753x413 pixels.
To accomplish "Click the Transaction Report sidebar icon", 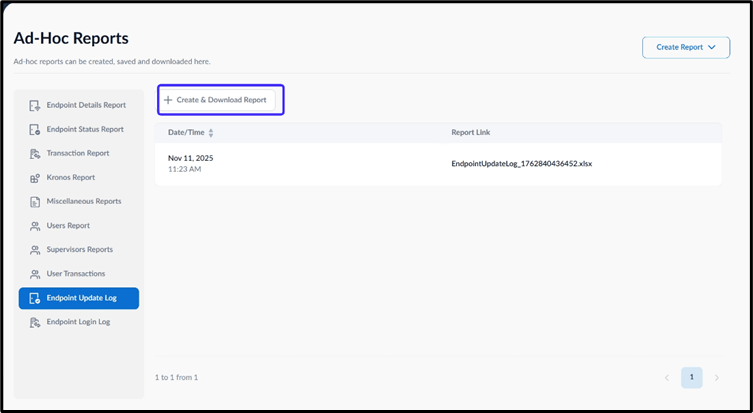I will pos(35,154).
